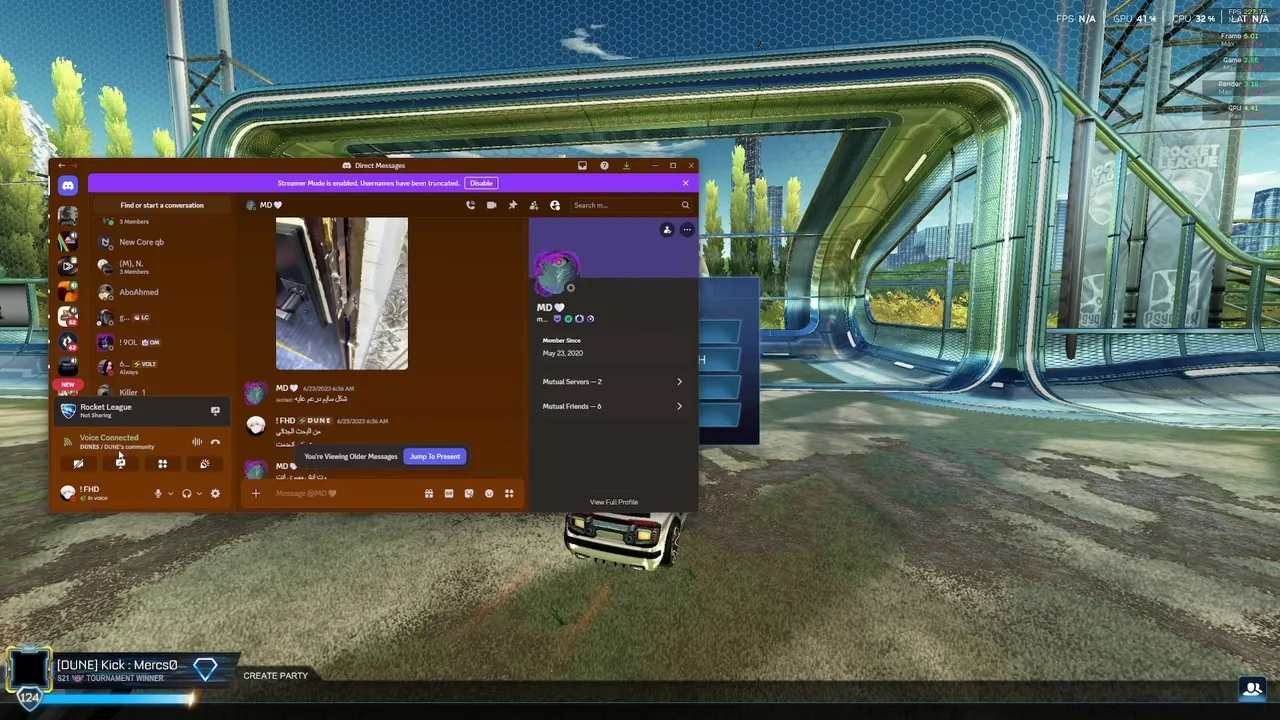Image resolution: width=1280 pixels, height=720 pixels.
Task: Dismiss the Streamer Mode banner
Action: point(685,183)
